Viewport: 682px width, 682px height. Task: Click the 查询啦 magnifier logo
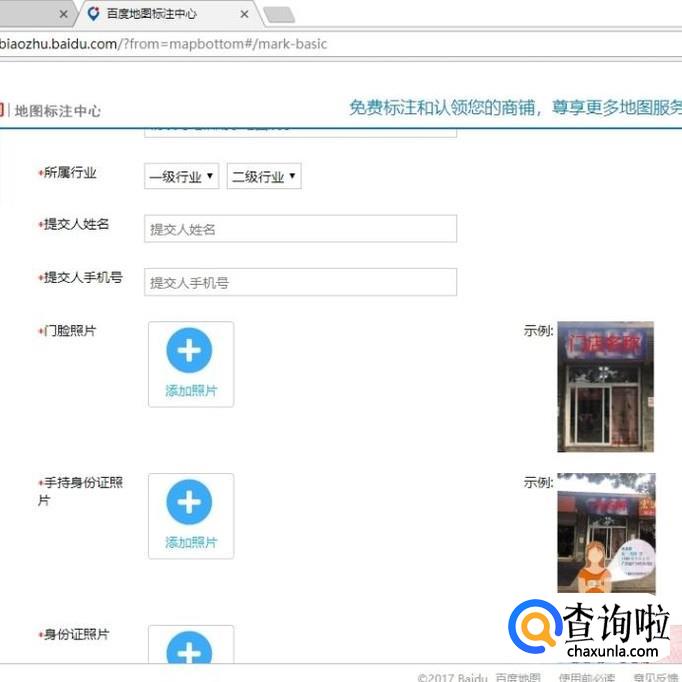coord(533,628)
